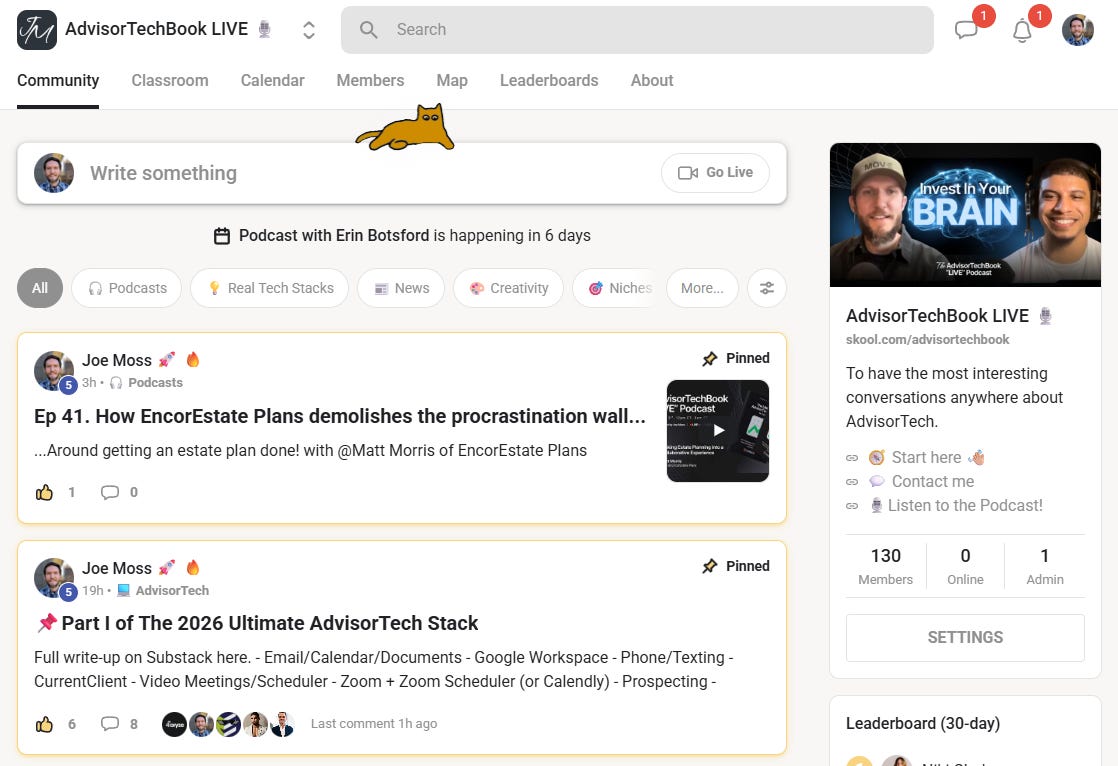
Task: View the 130 Members count
Action: (886, 566)
